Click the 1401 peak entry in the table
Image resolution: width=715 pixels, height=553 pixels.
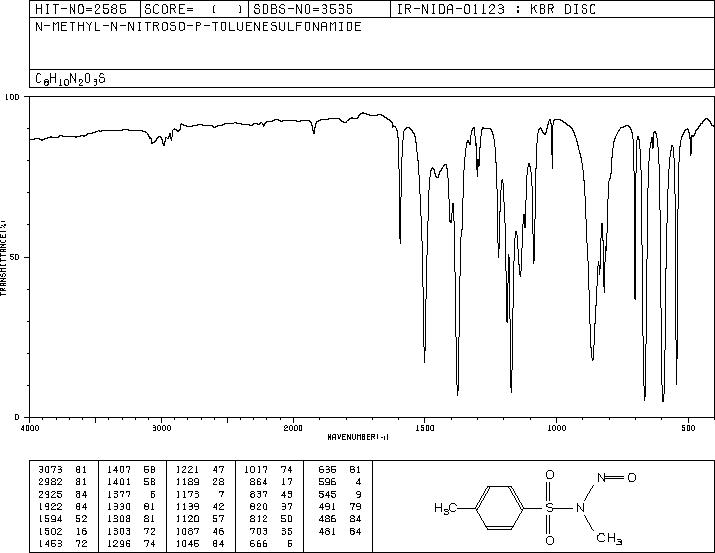tap(131, 482)
